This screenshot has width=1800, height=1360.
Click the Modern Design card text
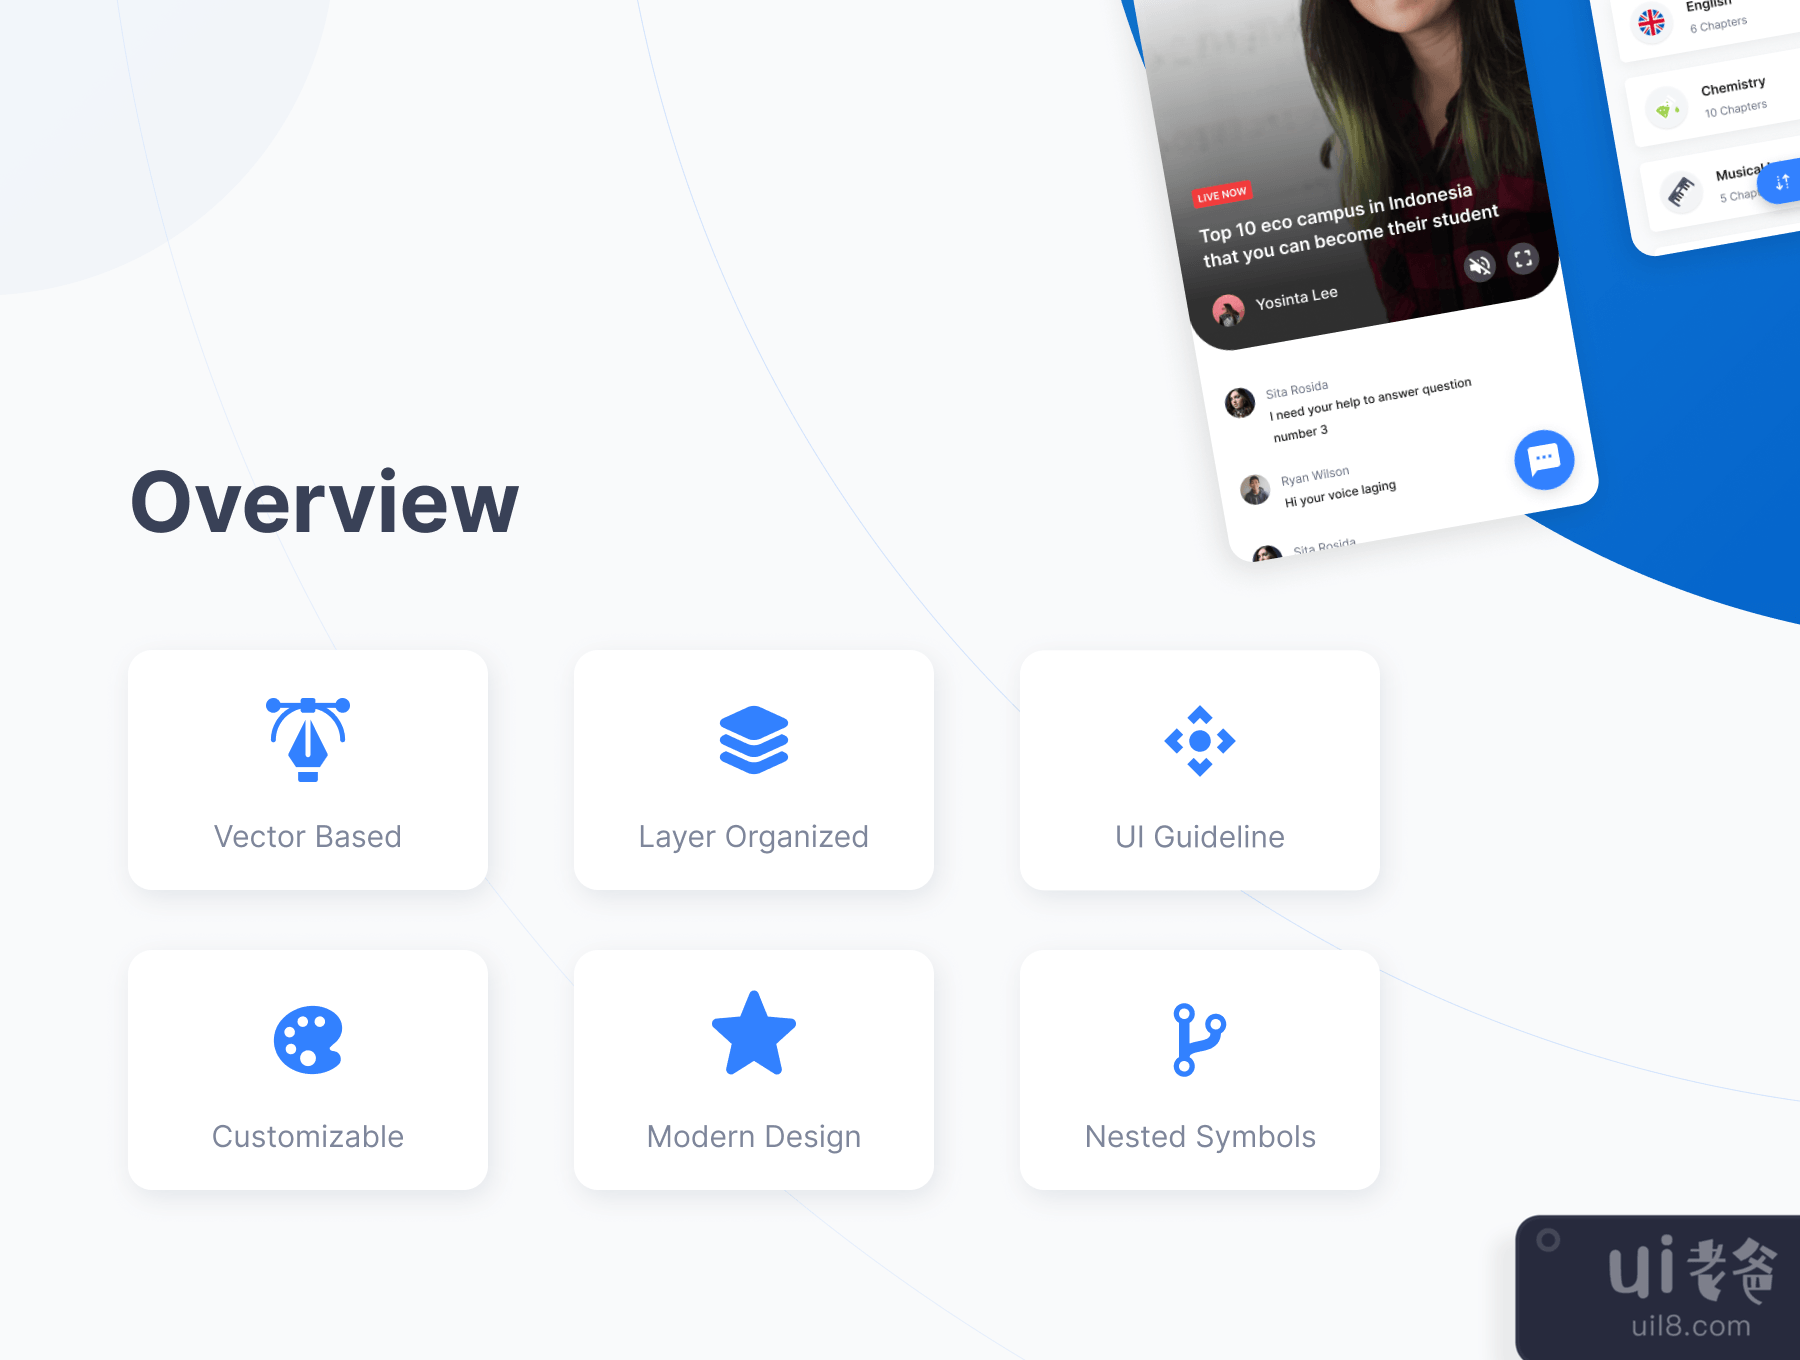754,1137
